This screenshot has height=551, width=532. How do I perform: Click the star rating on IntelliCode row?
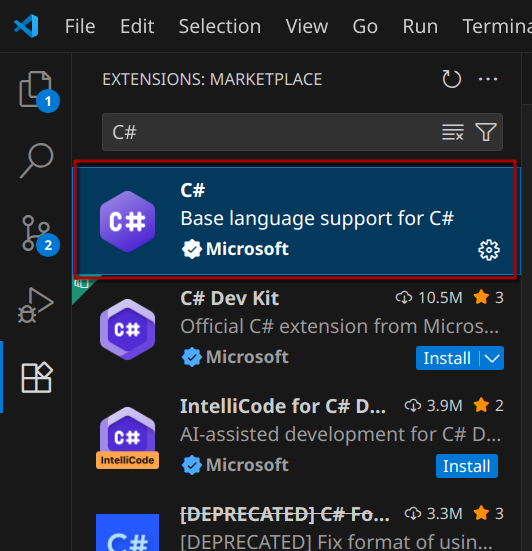pyautogui.click(x=488, y=406)
